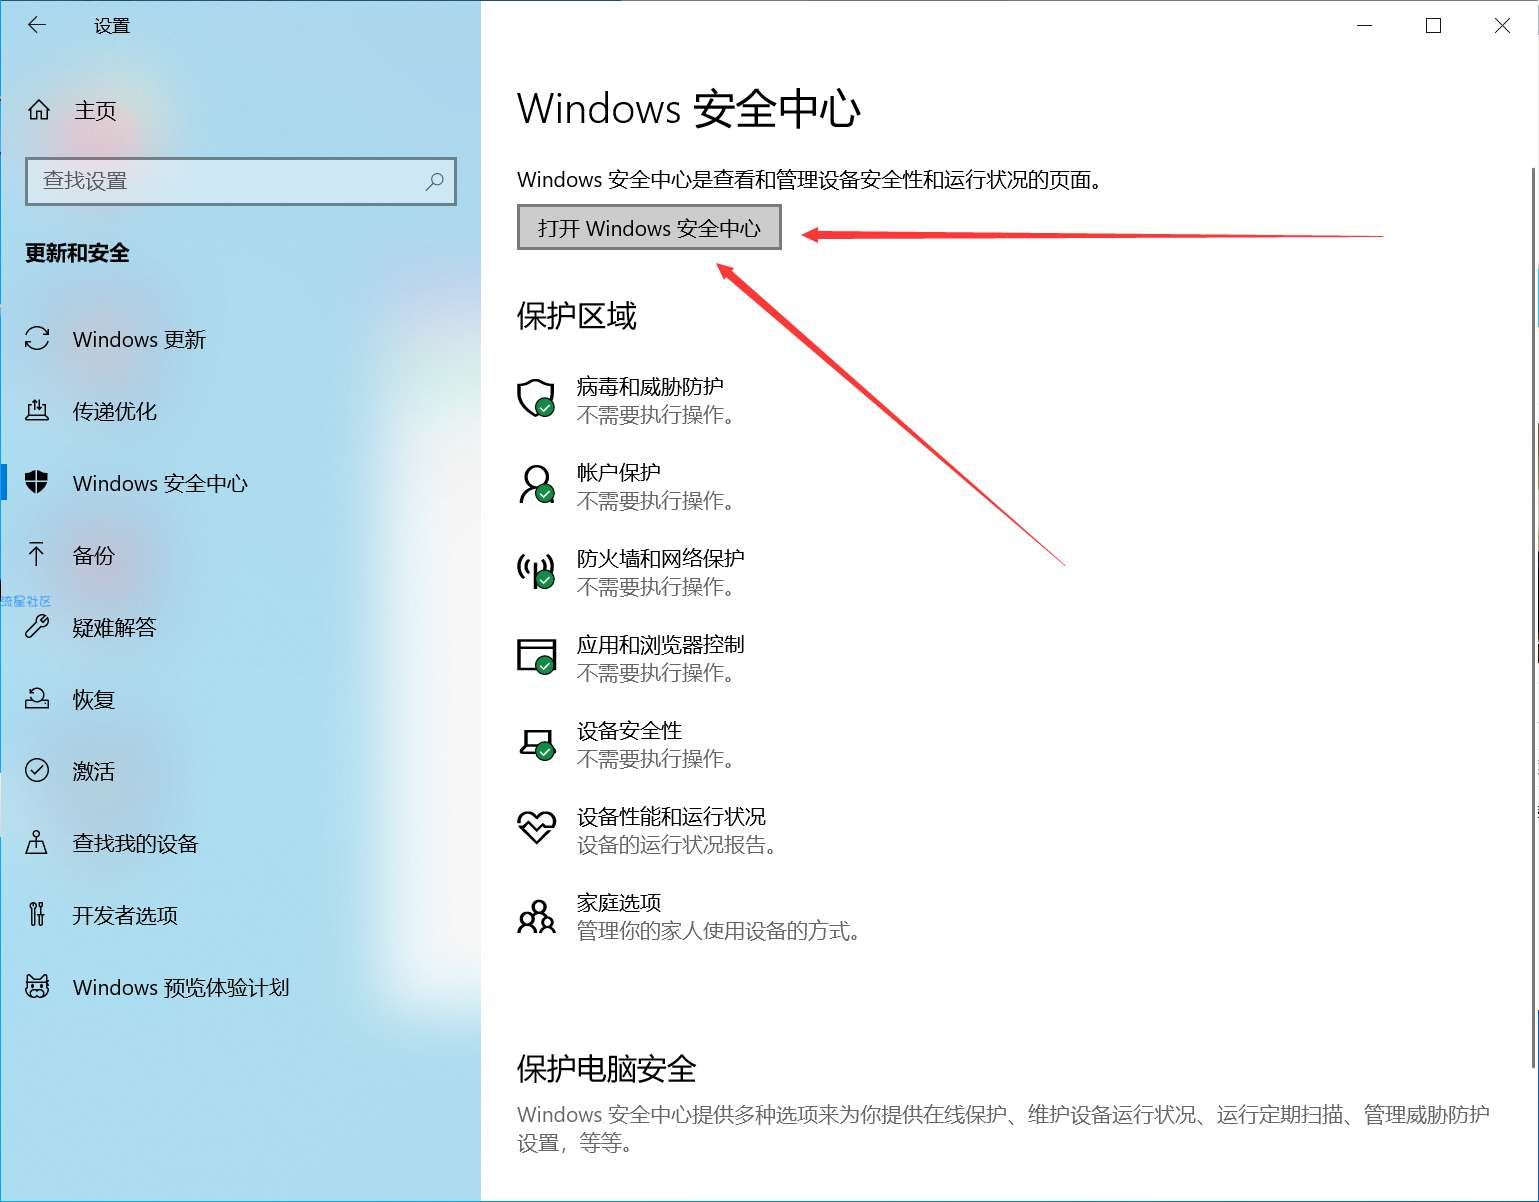This screenshot has width=1539, height=1202.
Task: Go to the 主页 home icon
Action: [x=38, y=110]
